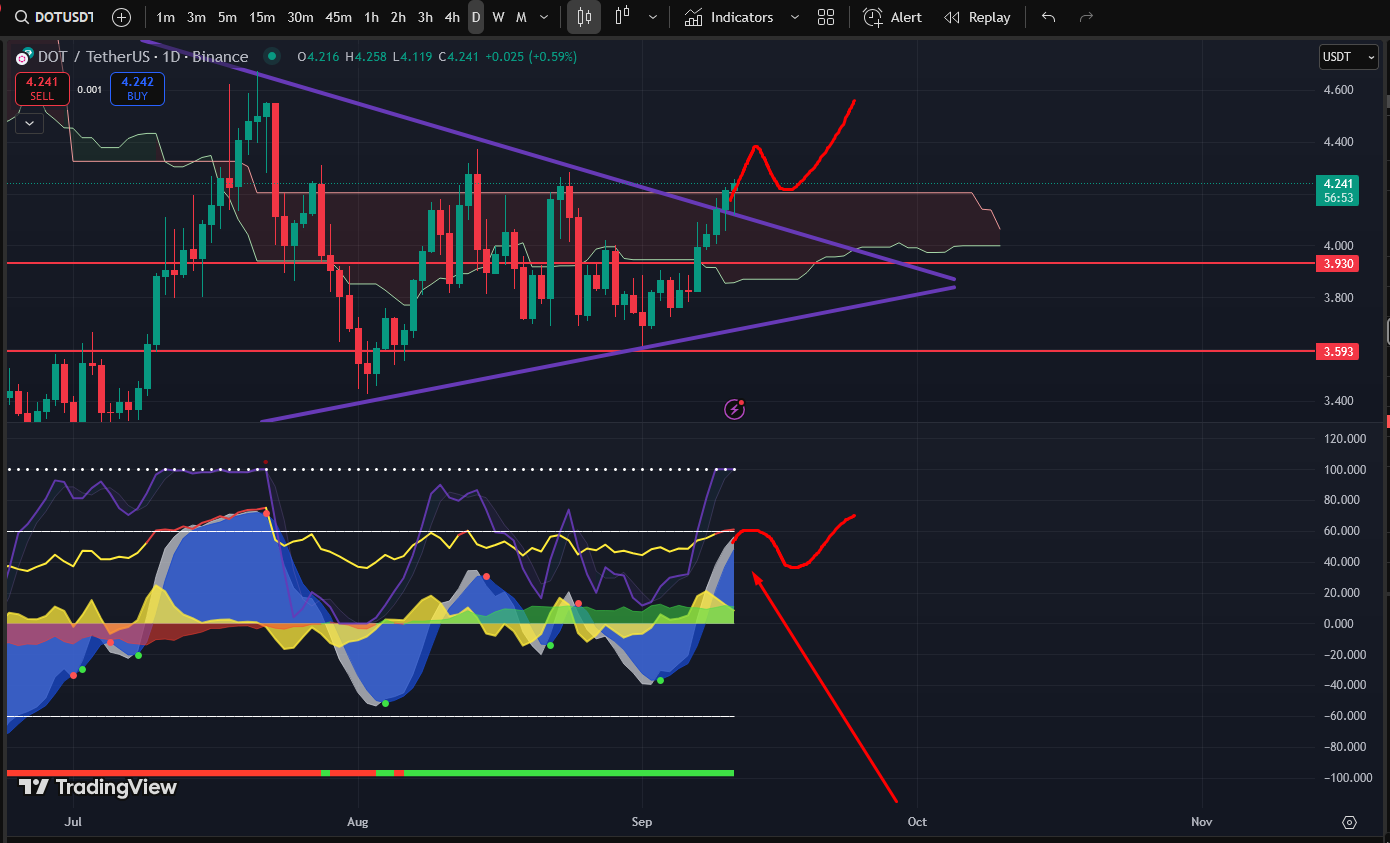Switch to the 1m timeframe
This screenshot has width=1390, height=843.
[166, 17]
